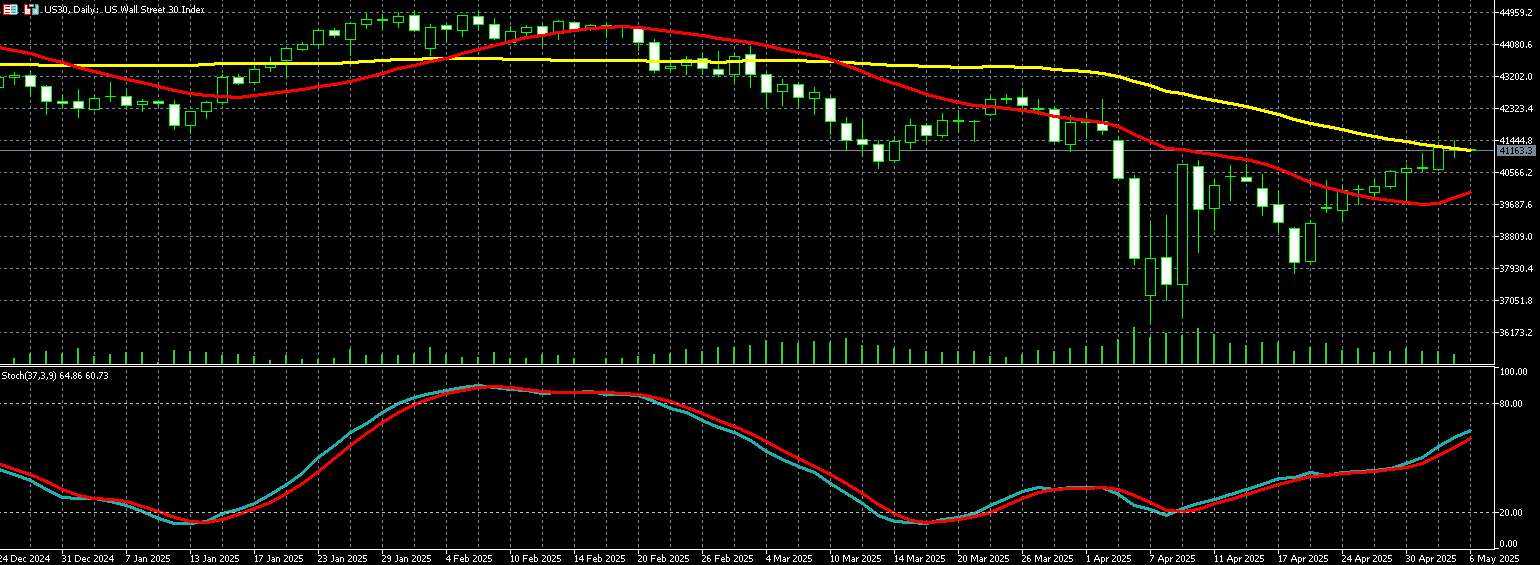
Task: Click the 43202.0 price scale value
Action: [x=1516, y=77]
